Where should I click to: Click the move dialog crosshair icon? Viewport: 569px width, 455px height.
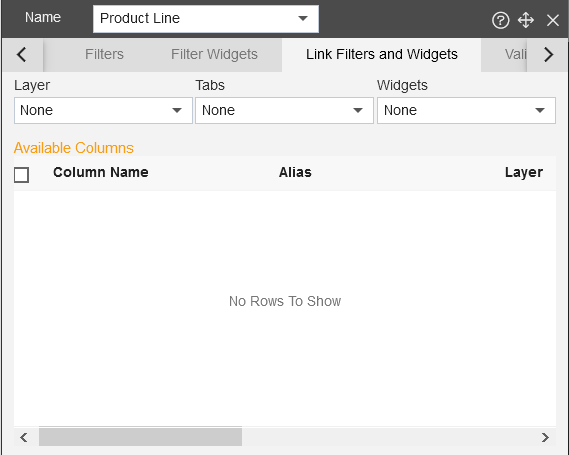click(x=525, y=20)
